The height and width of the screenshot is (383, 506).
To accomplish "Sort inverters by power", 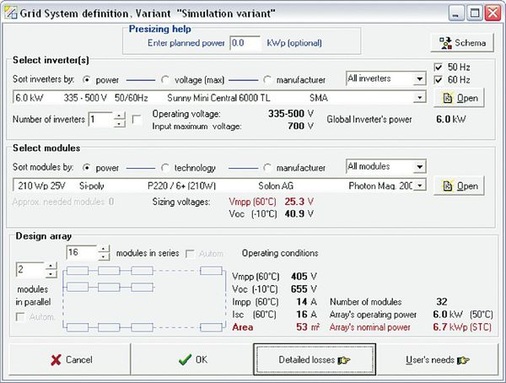I will 86,80.
